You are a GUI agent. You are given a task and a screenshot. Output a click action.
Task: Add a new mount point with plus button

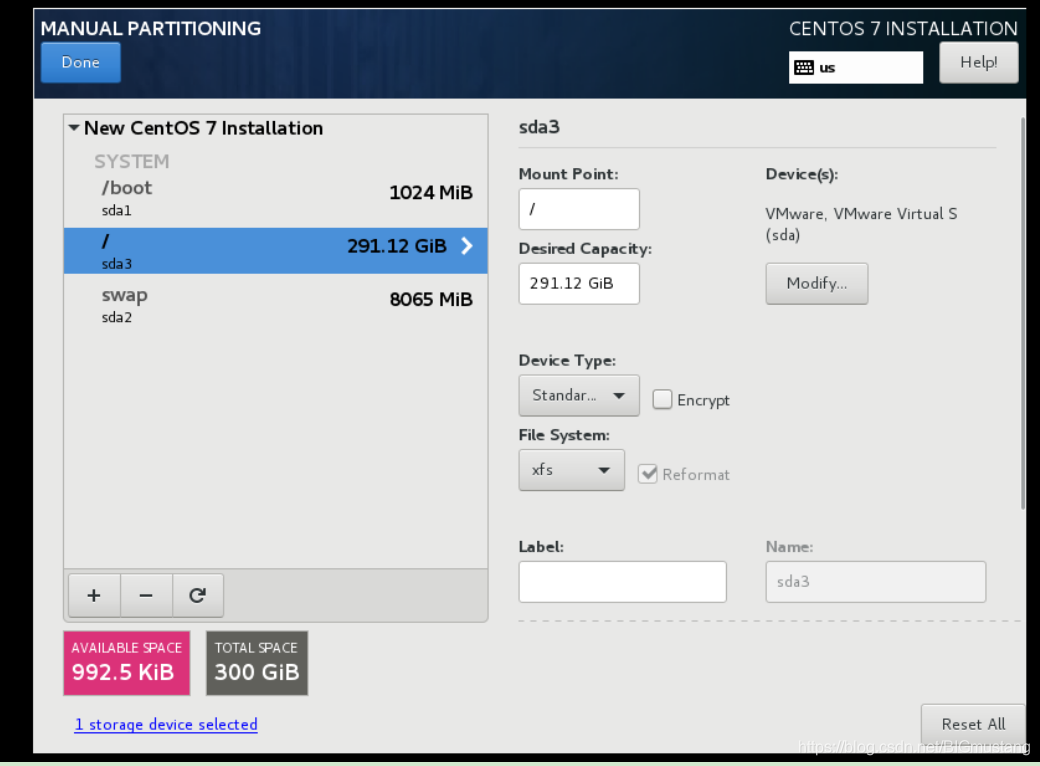[94, 595]
